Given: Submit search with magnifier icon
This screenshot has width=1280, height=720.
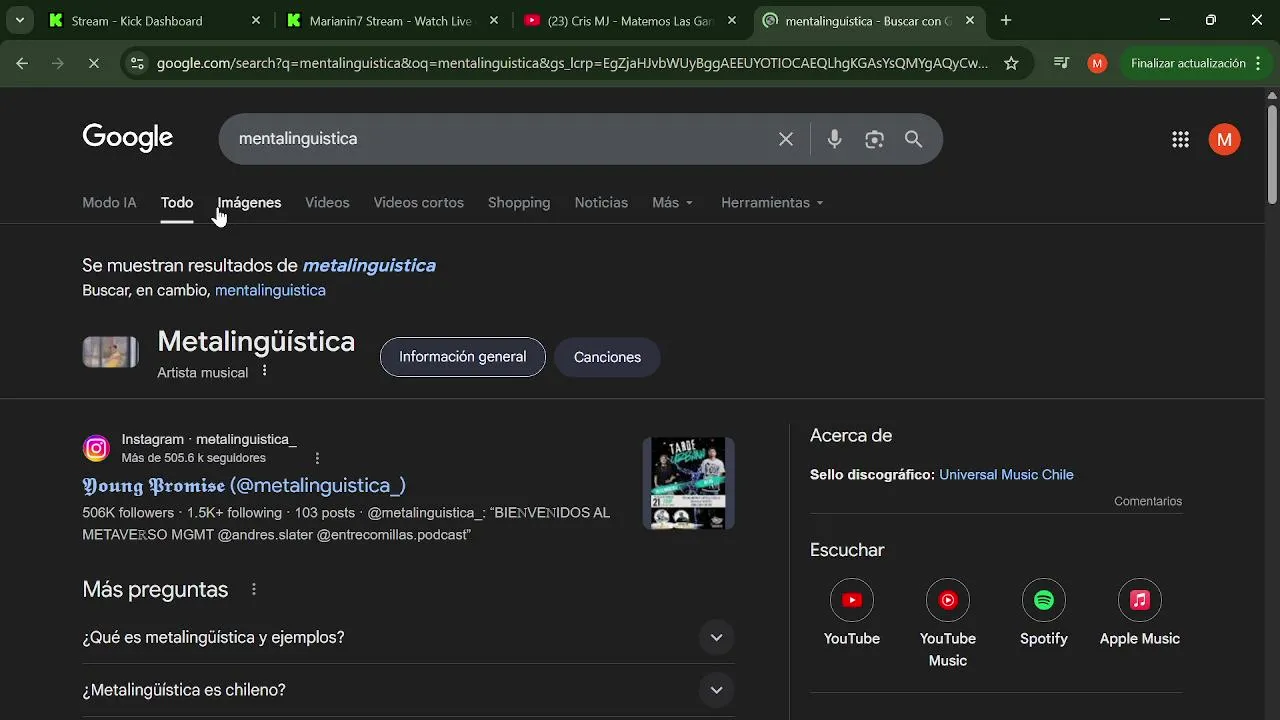Looking at the screenshot, I should [x=913, y=139].
